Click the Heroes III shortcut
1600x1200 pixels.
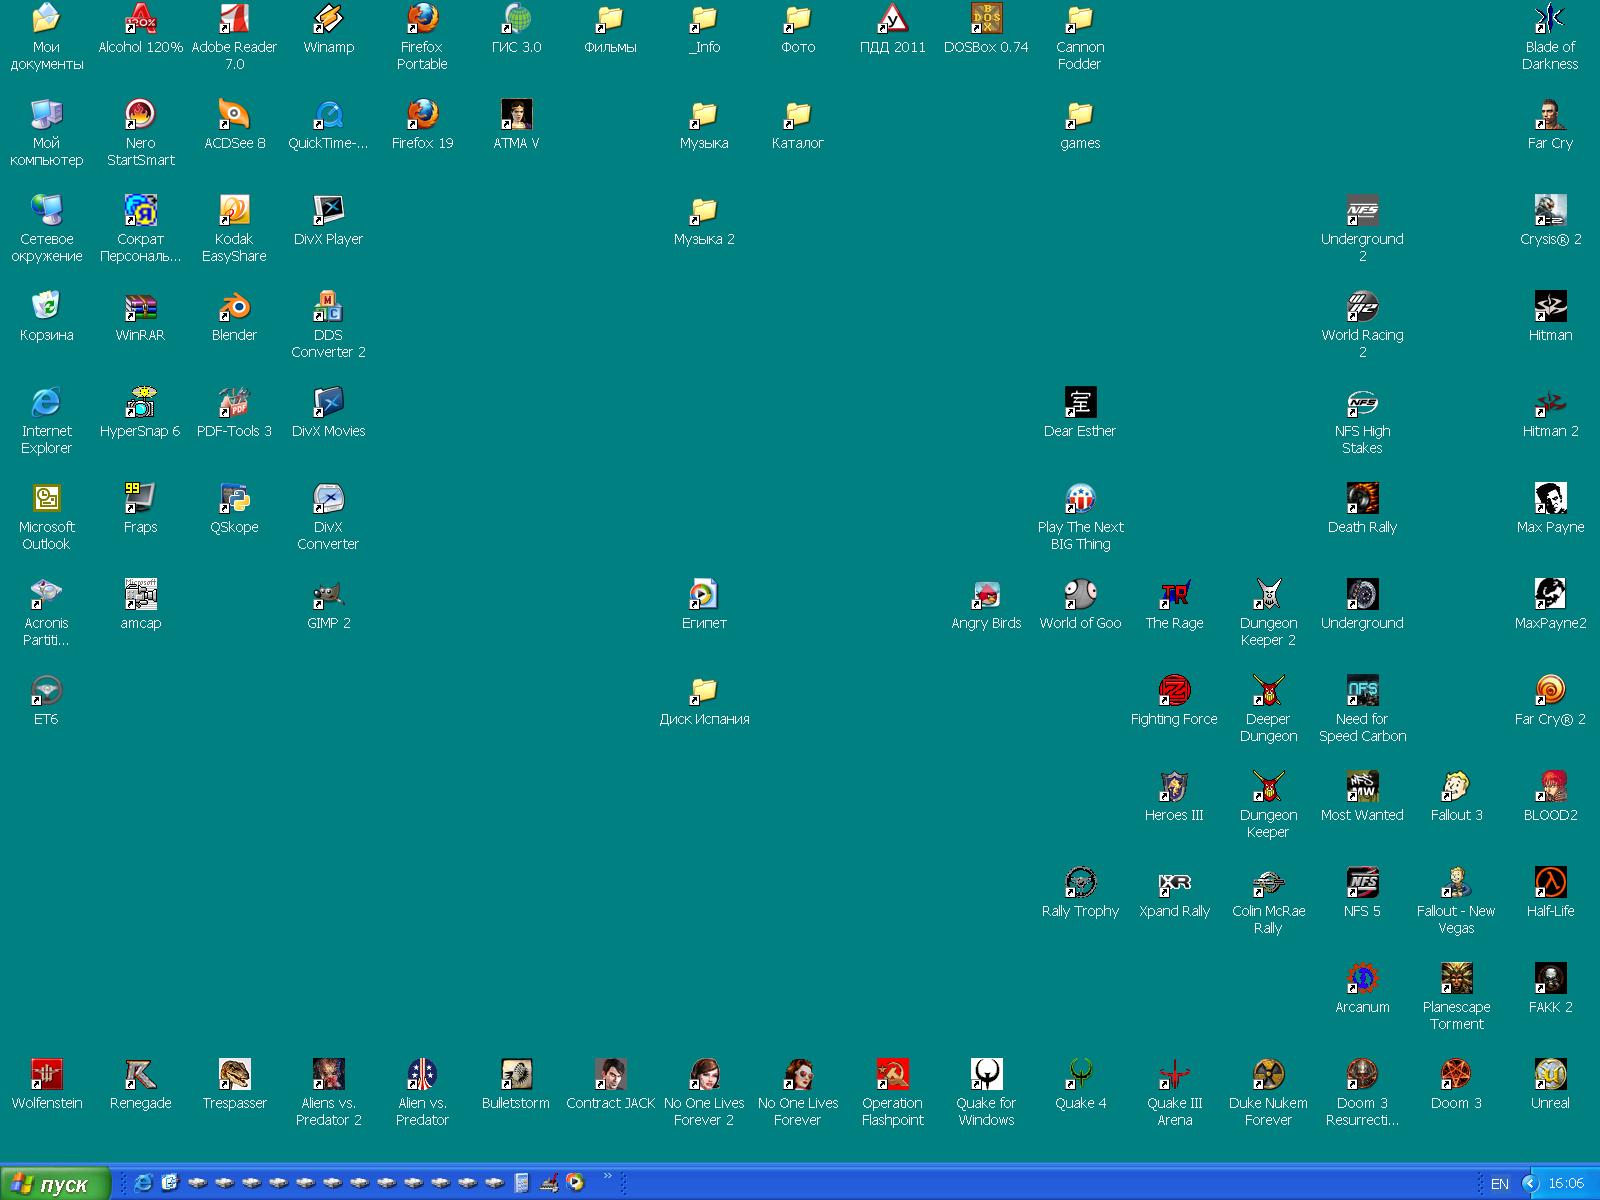click(x=1174, y=786)
